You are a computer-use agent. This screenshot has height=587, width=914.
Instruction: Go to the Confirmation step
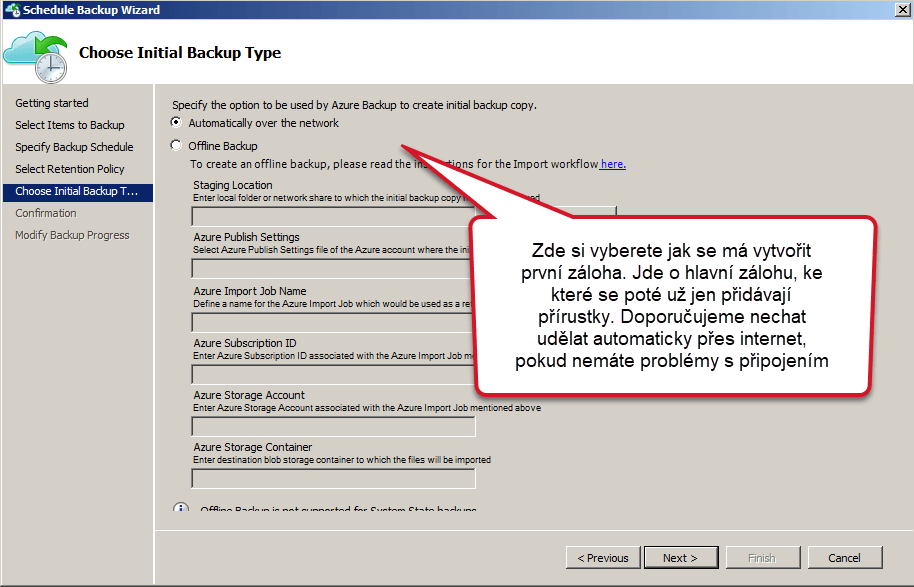46,213
